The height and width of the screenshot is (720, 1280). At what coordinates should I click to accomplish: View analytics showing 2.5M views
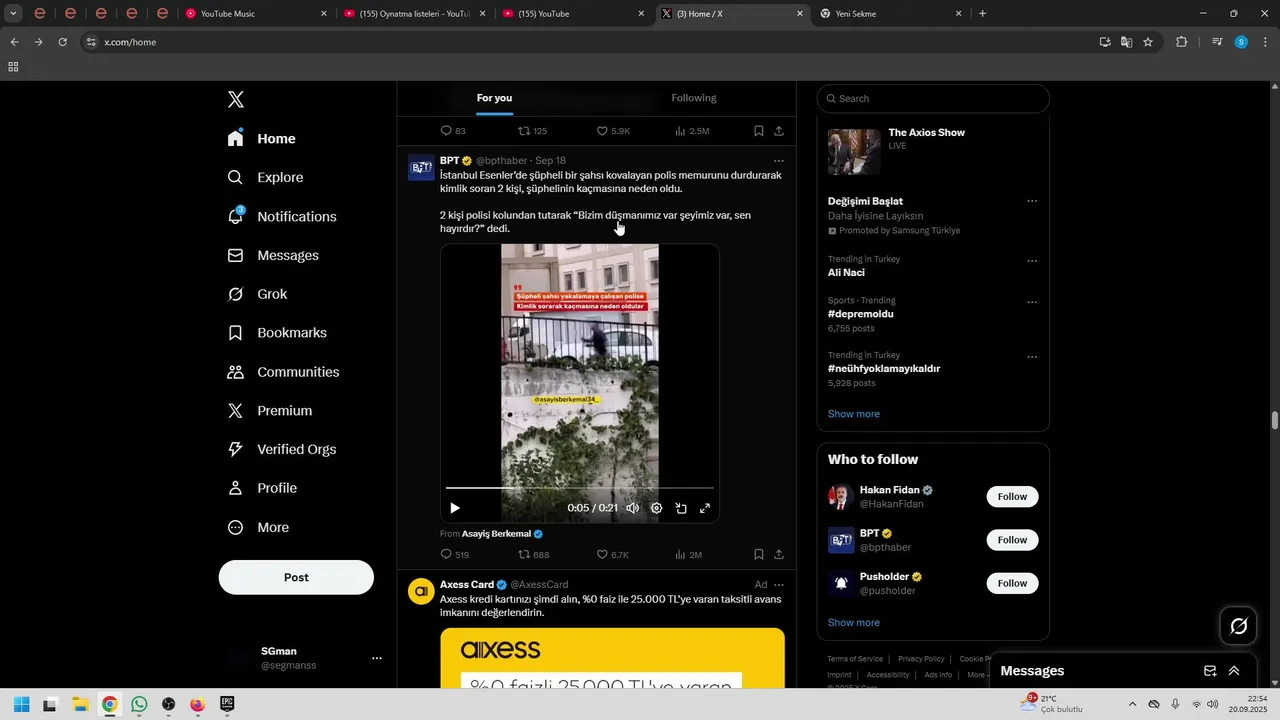(x=692, y=131)
